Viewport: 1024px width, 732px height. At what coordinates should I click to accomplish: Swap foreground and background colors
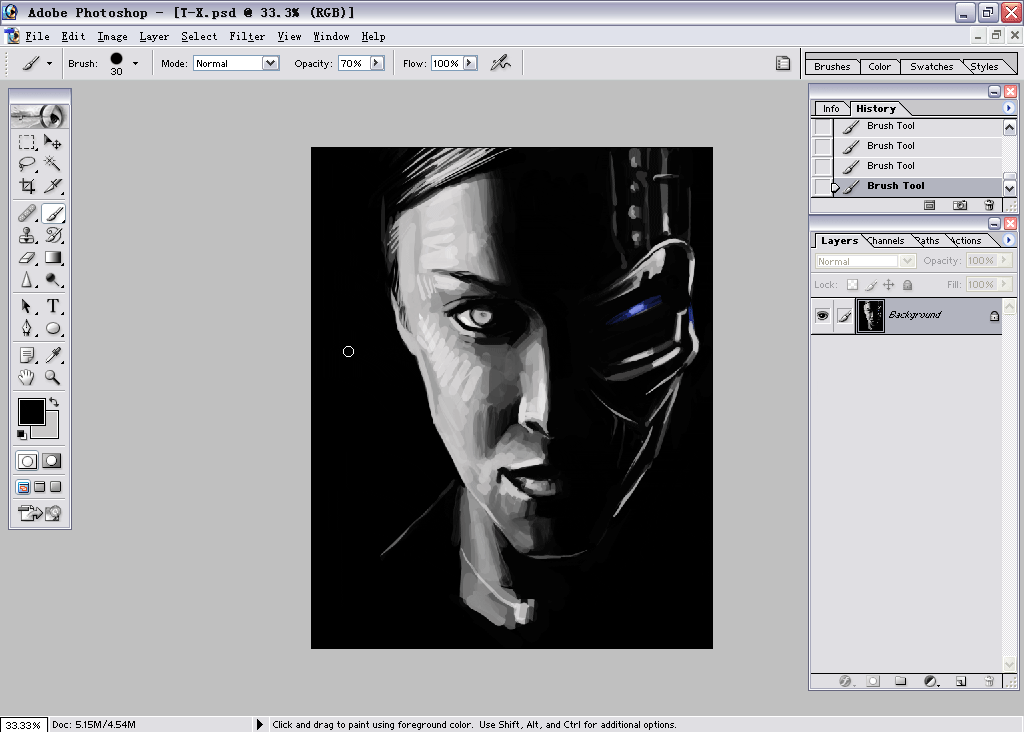54,402
